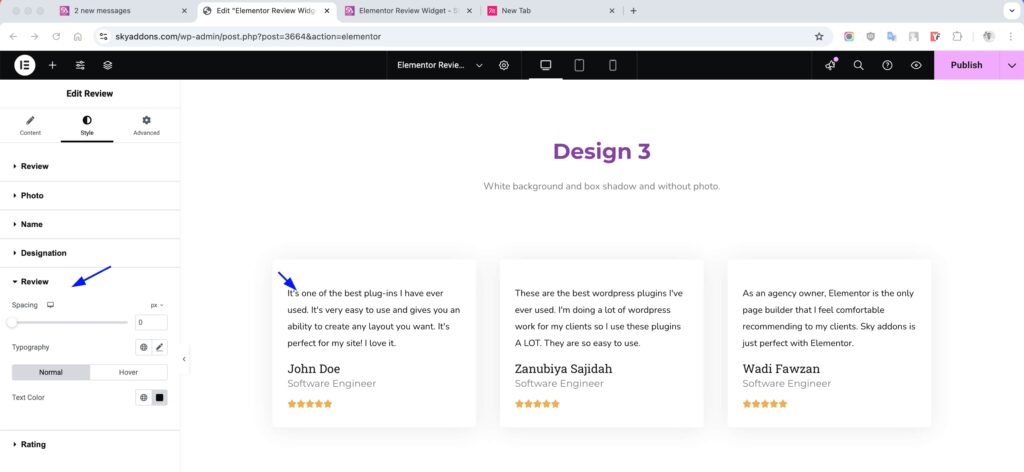Preview changes with the eye icon
The height and width of the screenshot is (472, 1024).
point(916,65)
